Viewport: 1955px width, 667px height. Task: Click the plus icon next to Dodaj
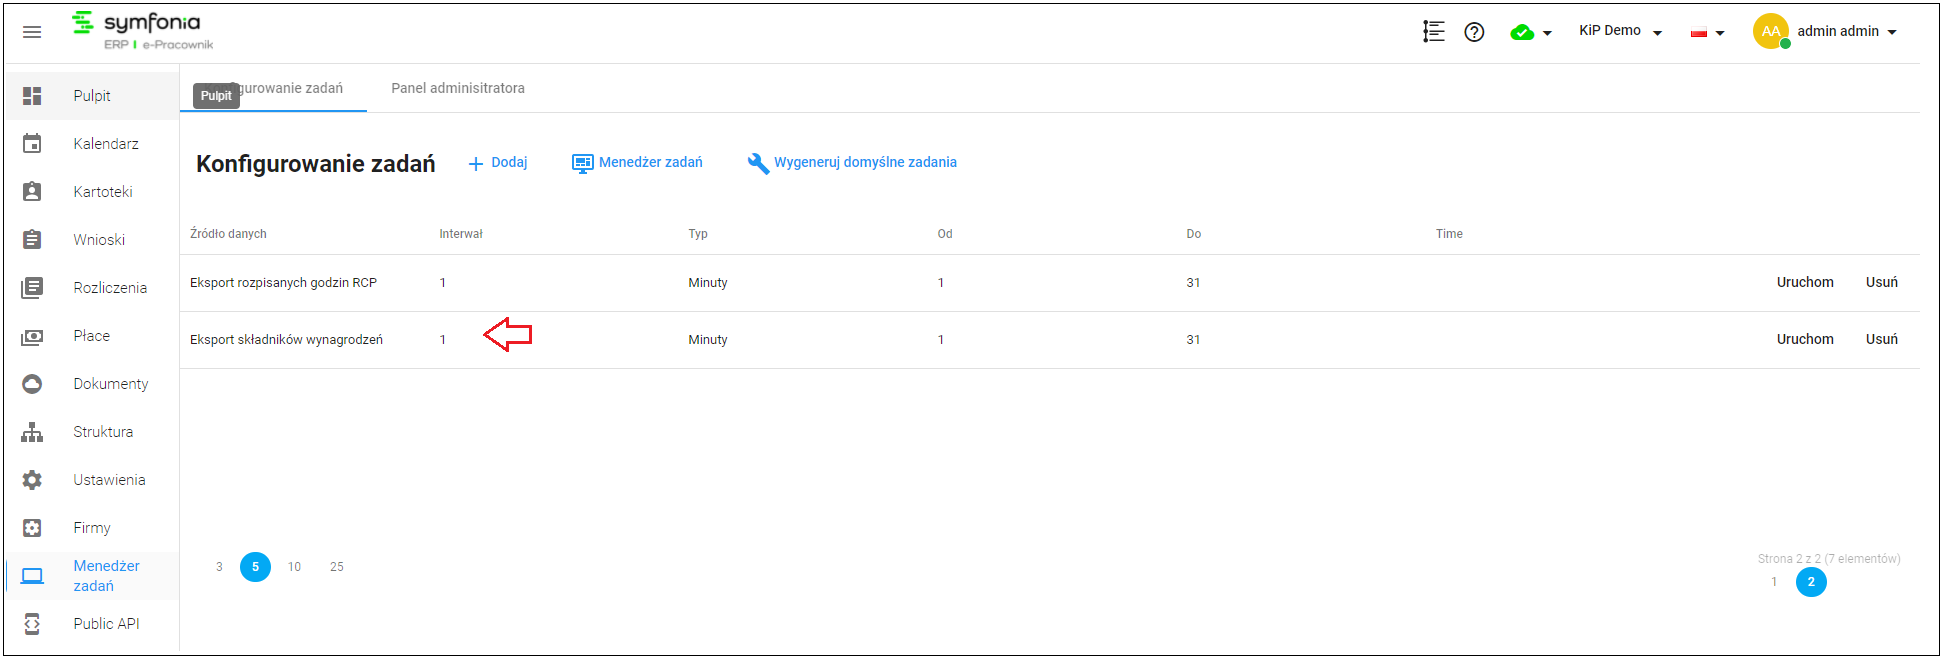pyautogui.click(x=476, y=164)
